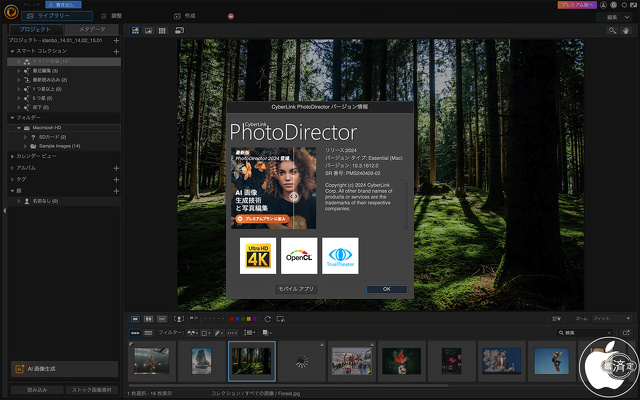
Task: Click the face tagging icon
Action: pos(179,319)
